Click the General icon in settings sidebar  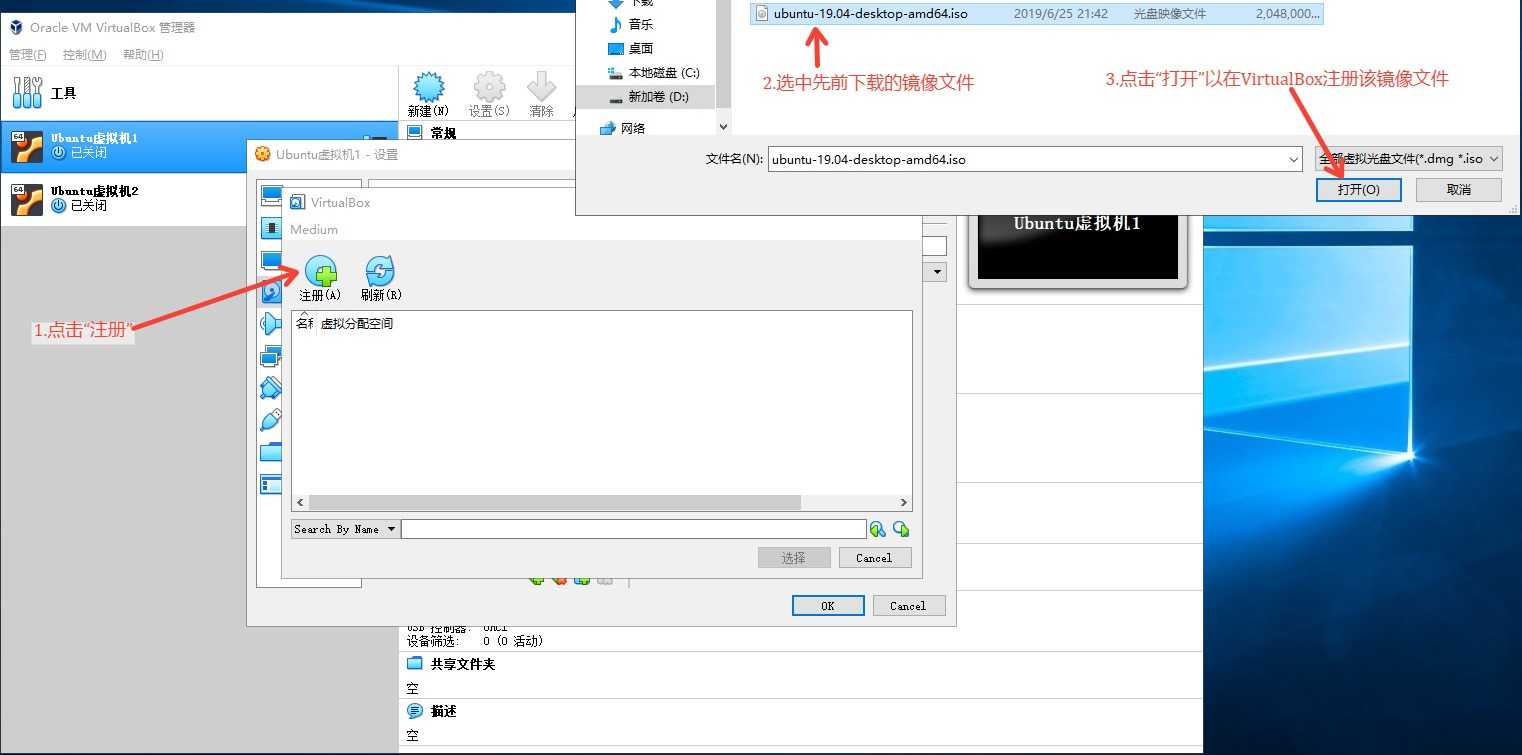click(270, 195)
